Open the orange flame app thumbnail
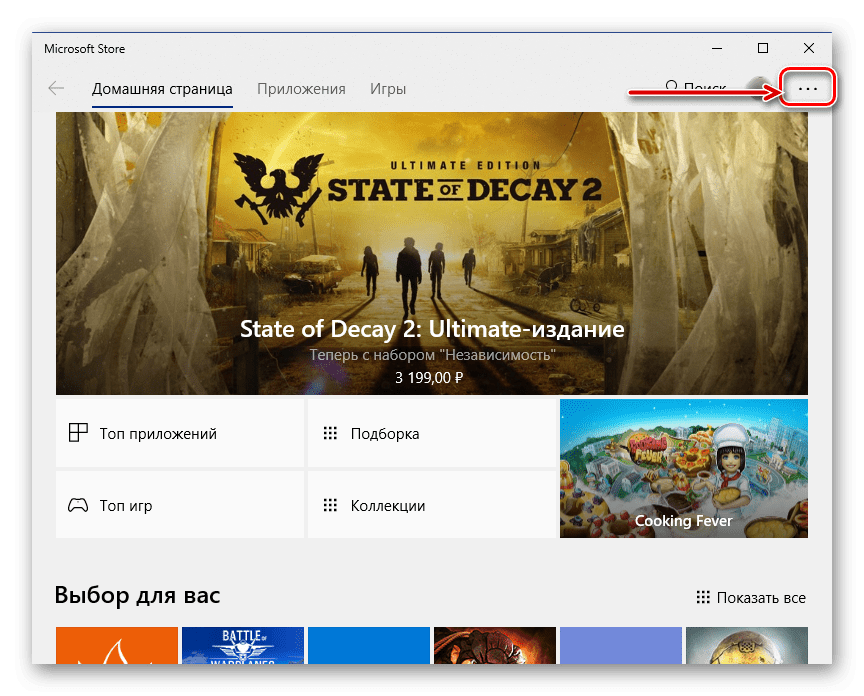This screenshot has width=864, height=696. [117, 646]
